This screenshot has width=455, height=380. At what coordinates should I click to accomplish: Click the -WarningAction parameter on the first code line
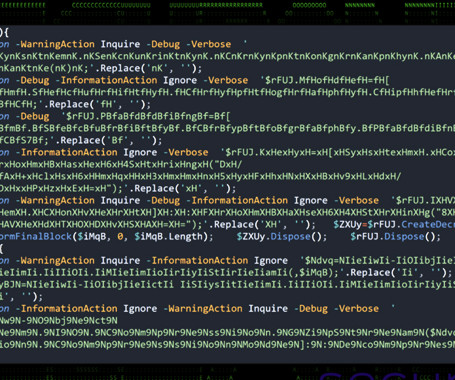click(x=55, y=44)
